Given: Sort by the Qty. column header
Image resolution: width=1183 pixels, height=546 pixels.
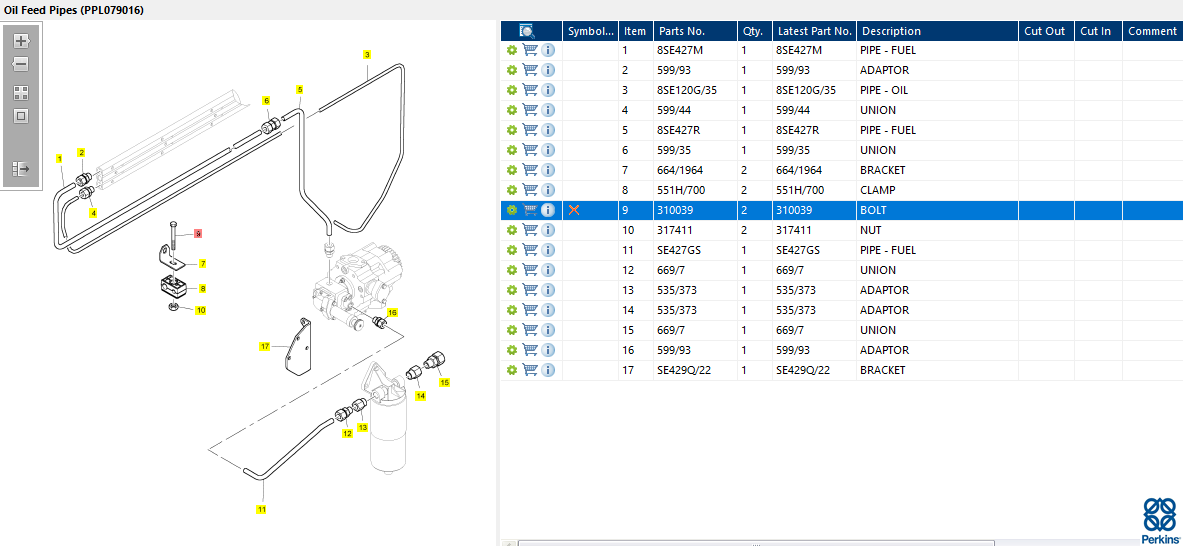Looking at the screenshot, I should (754, 31).
